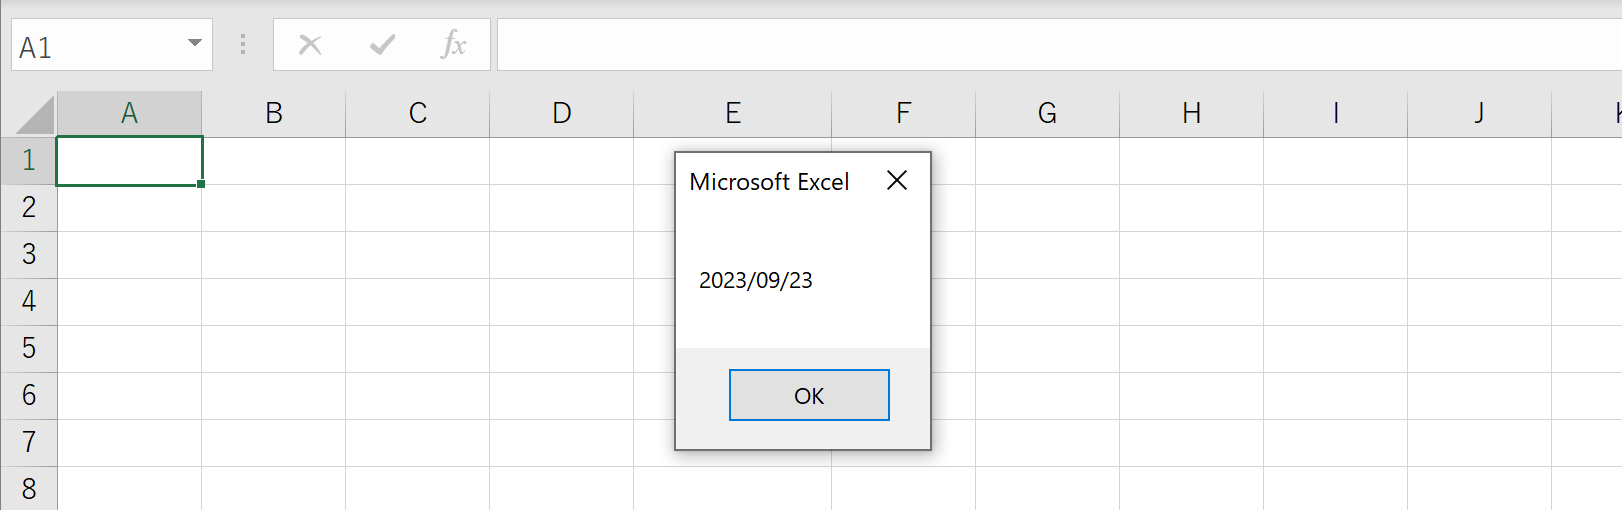Select column J header
This screenshot has height=510, width=1622.
1480,114
